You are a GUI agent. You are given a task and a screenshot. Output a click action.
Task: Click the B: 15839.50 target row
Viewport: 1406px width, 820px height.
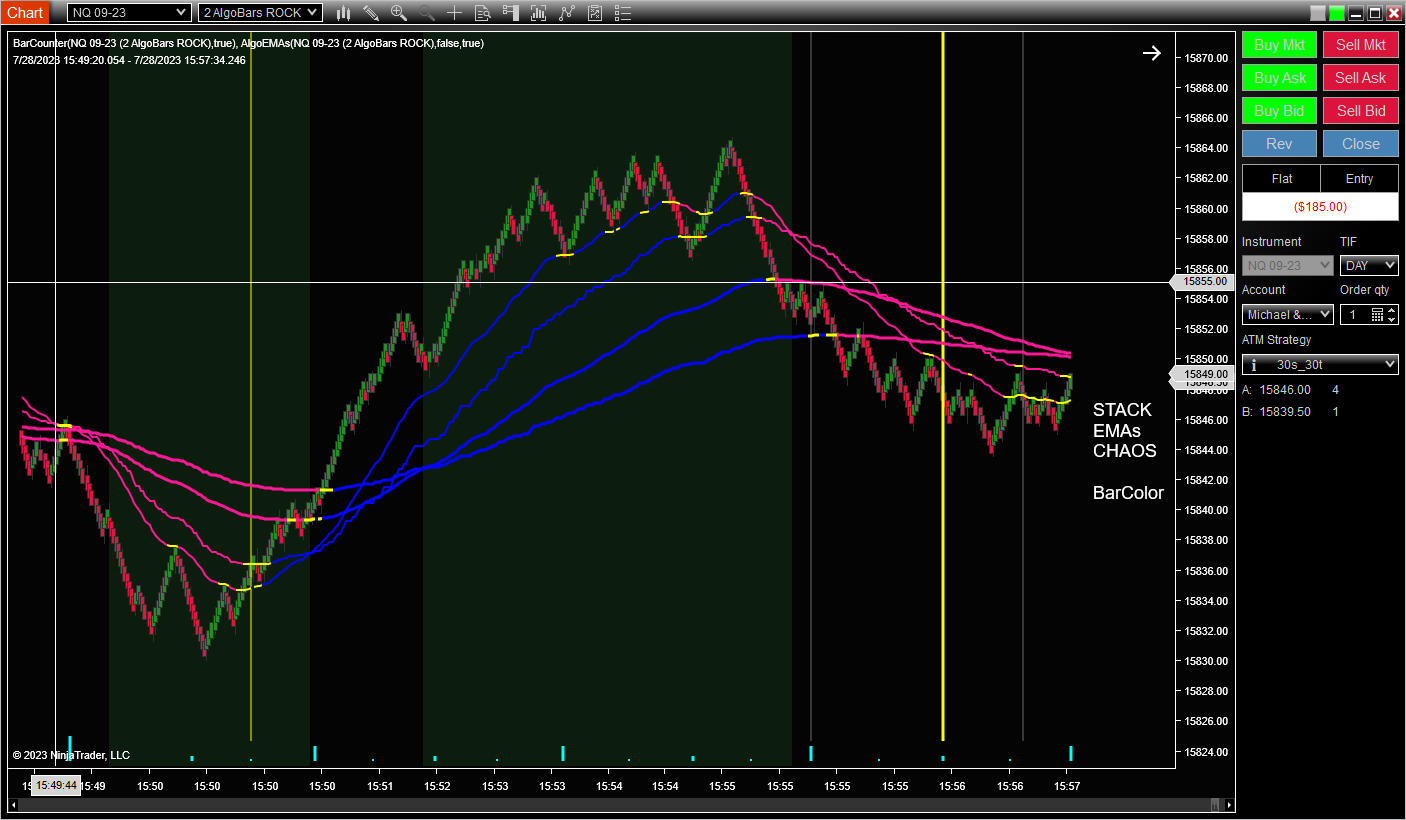click(x=1290, y=412)
